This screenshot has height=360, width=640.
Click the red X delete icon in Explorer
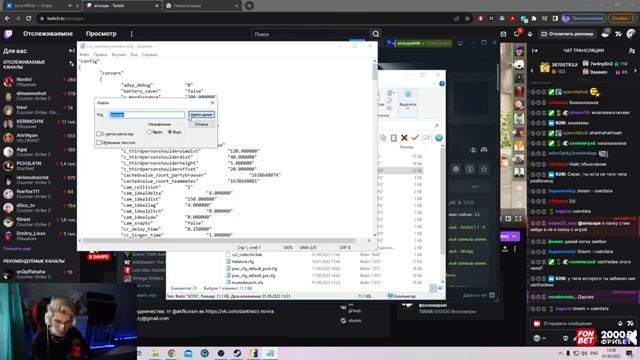[x=404, y=138]
